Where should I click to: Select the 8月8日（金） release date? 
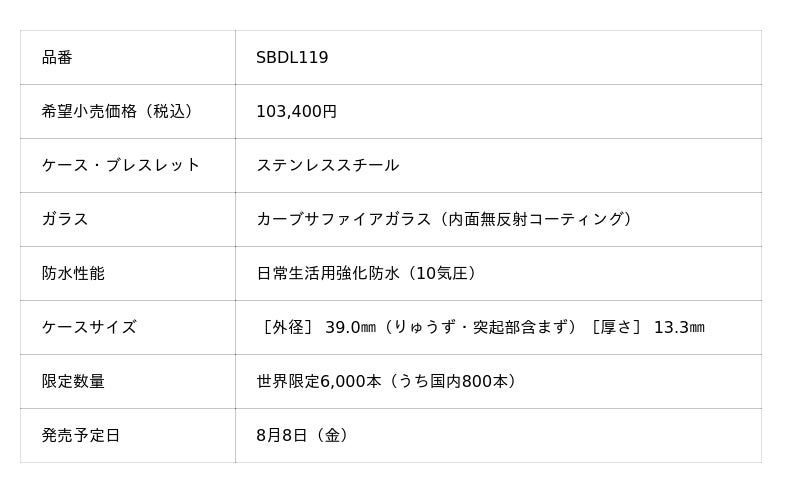point(304,436)
